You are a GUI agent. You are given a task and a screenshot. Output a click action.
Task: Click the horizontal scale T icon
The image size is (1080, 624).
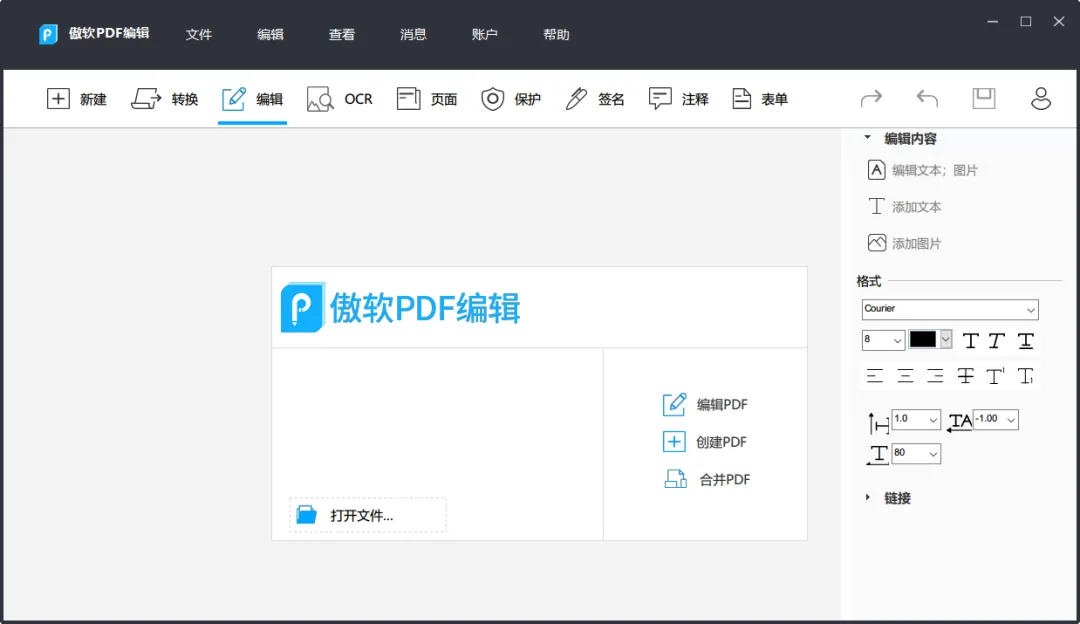878,455
